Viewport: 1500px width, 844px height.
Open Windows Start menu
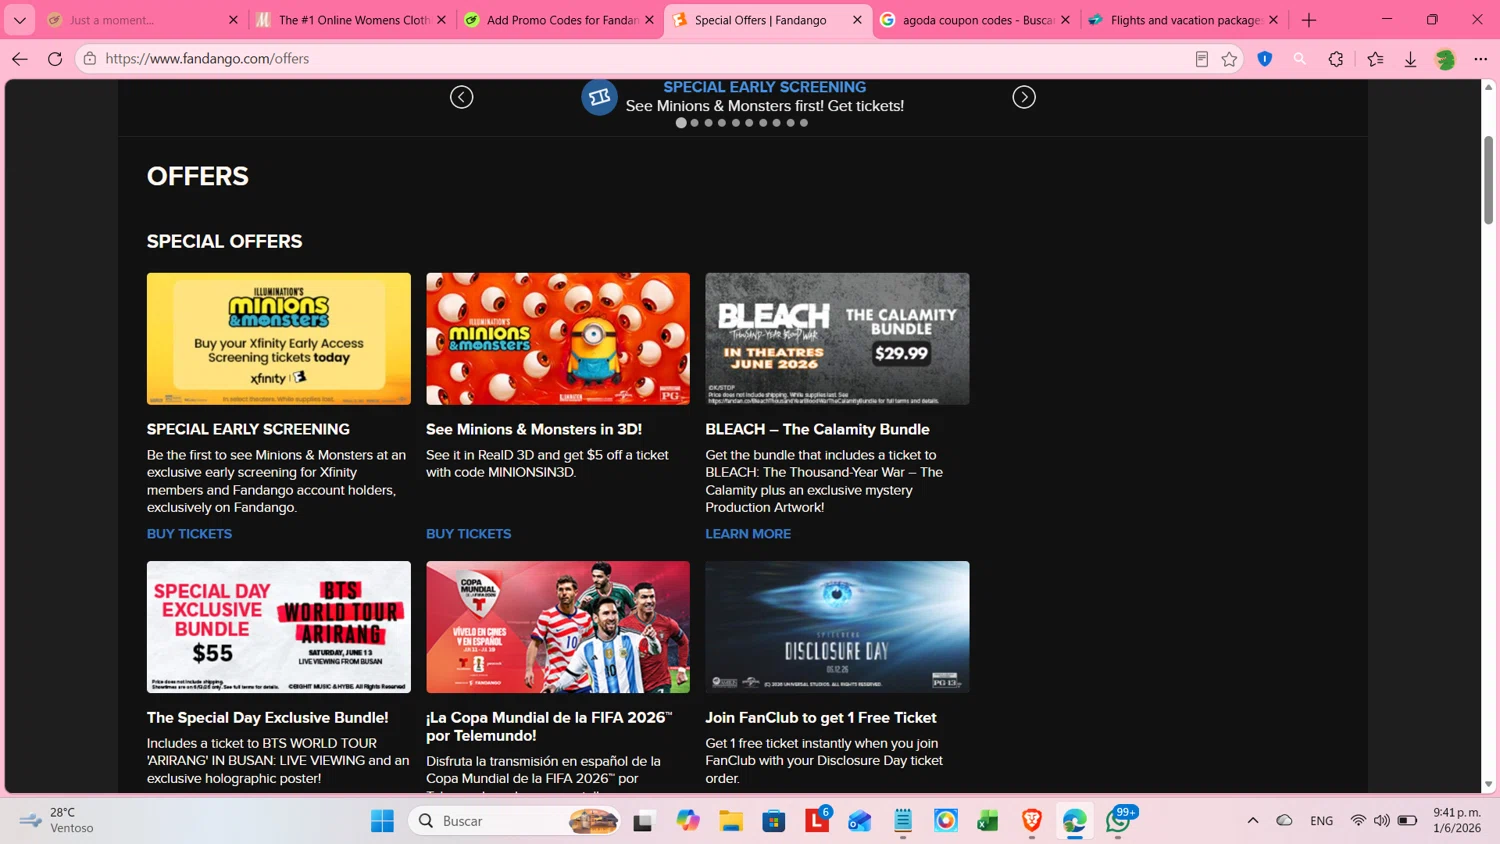(382, 821)
